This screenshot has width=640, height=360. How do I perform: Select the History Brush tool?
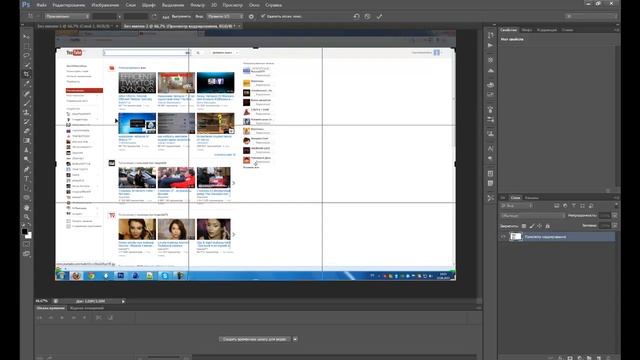[x=27, y=122]
